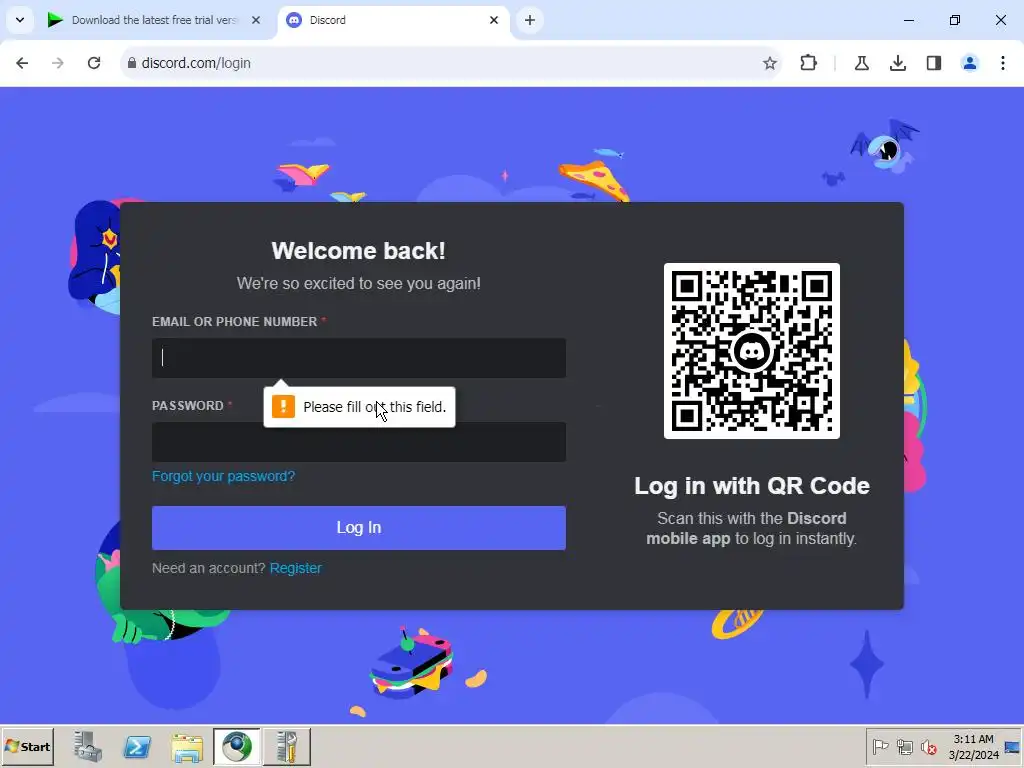Go back to previous page
Screen dimensions: 1024x768
(22, 63)
